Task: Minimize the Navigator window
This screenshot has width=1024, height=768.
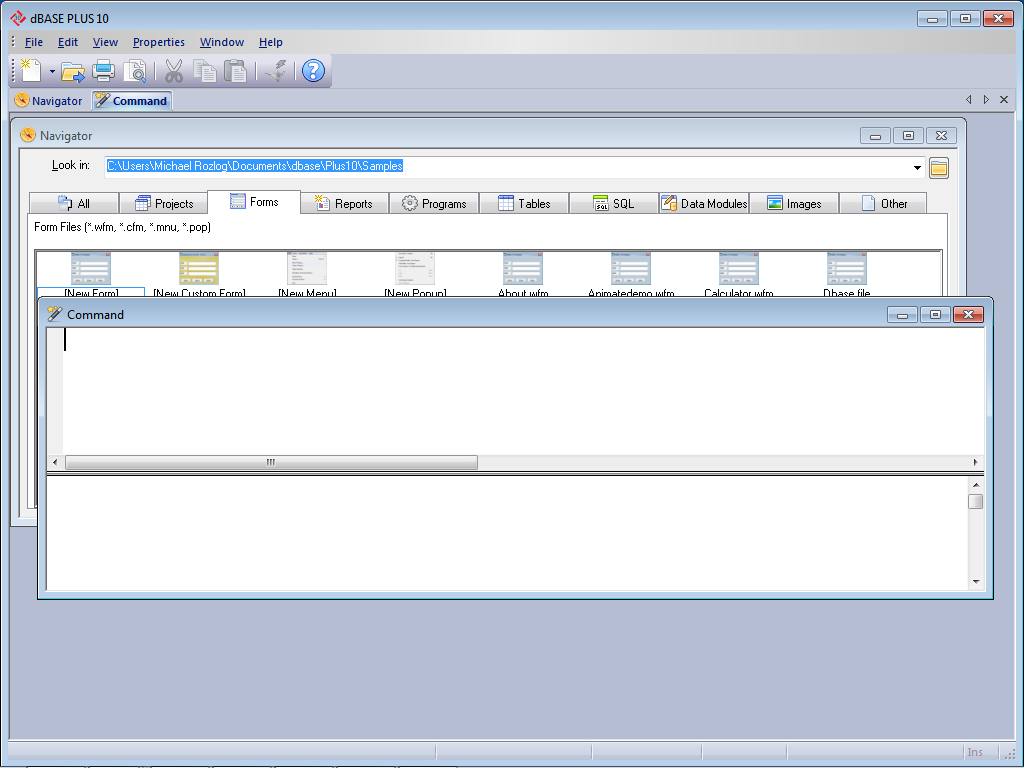Action: 876,136
